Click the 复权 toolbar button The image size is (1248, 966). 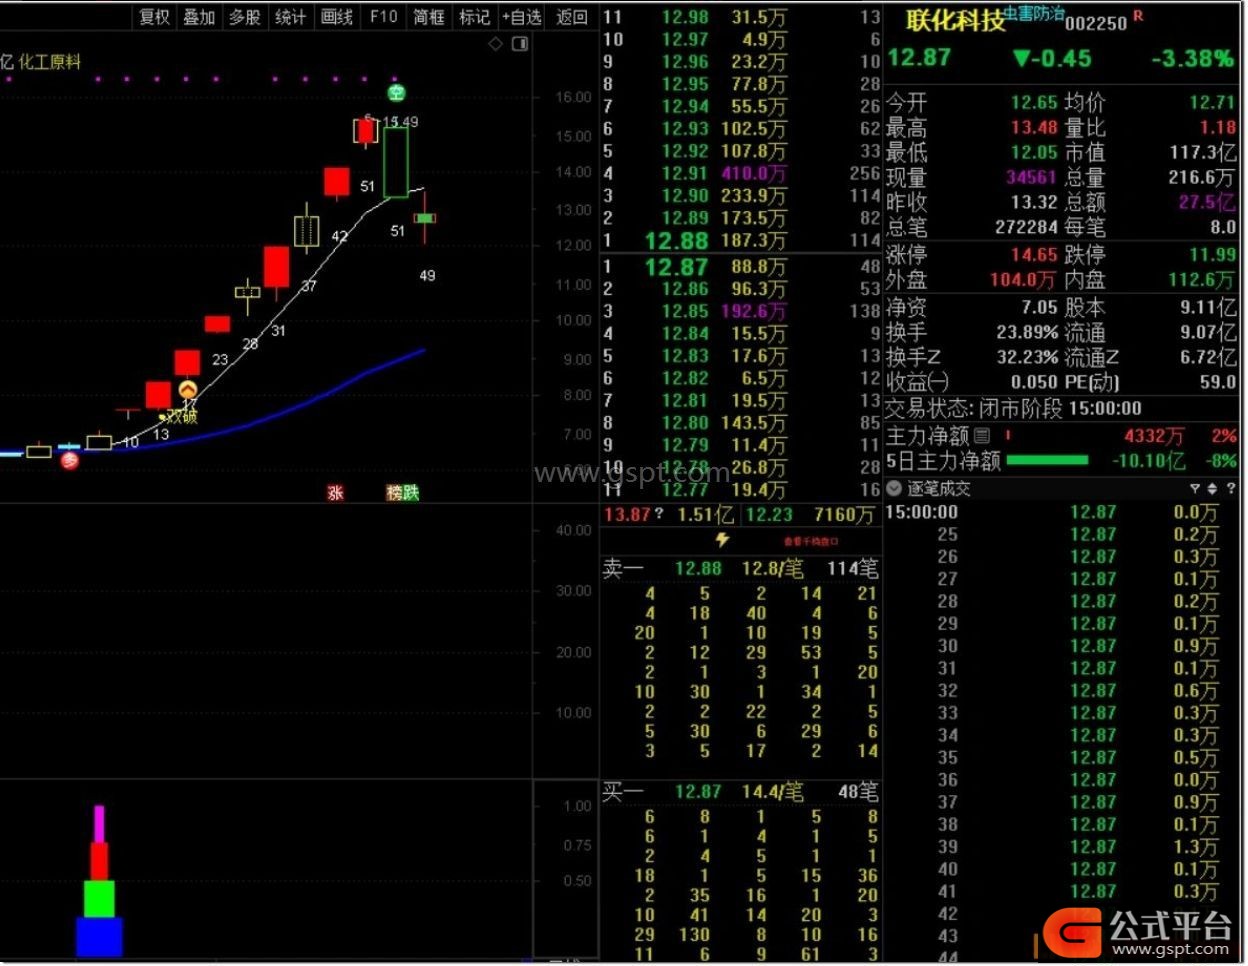(155, 17)
